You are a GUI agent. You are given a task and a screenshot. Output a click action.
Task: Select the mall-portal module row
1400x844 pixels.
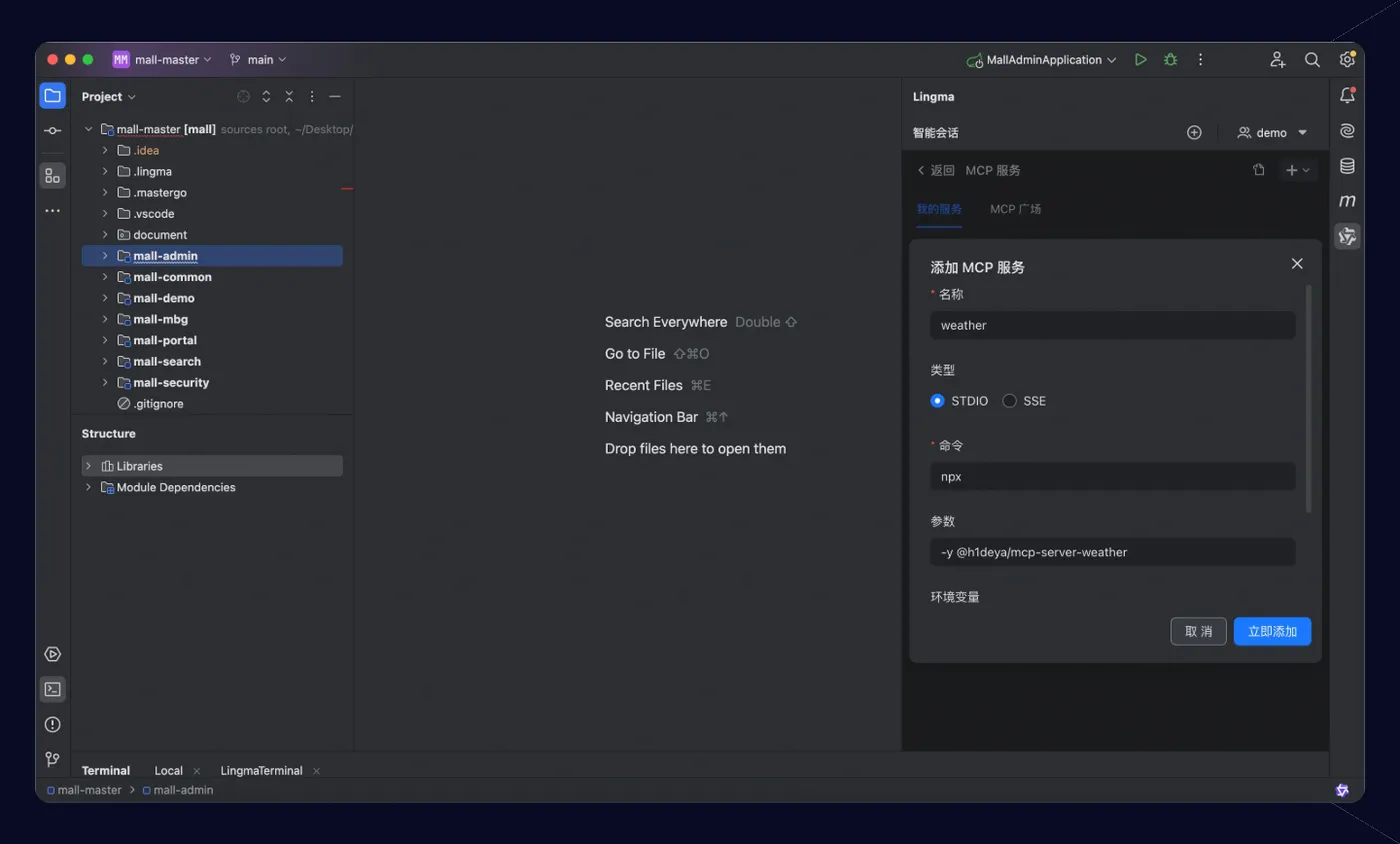click(212, 340)
